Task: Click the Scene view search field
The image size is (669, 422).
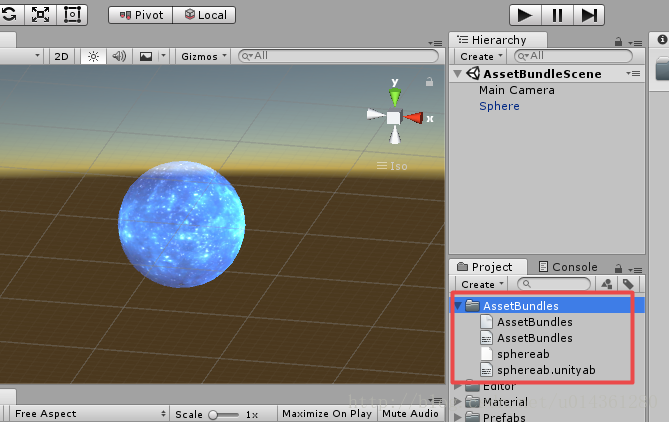Action: (338, 56)
